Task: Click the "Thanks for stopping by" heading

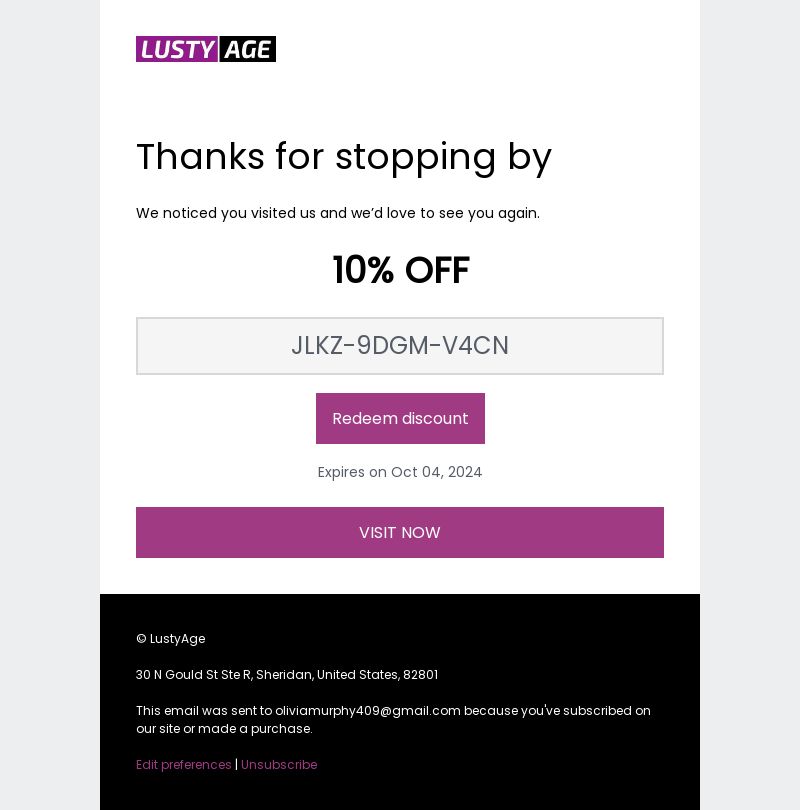Action: pos(344,157)
